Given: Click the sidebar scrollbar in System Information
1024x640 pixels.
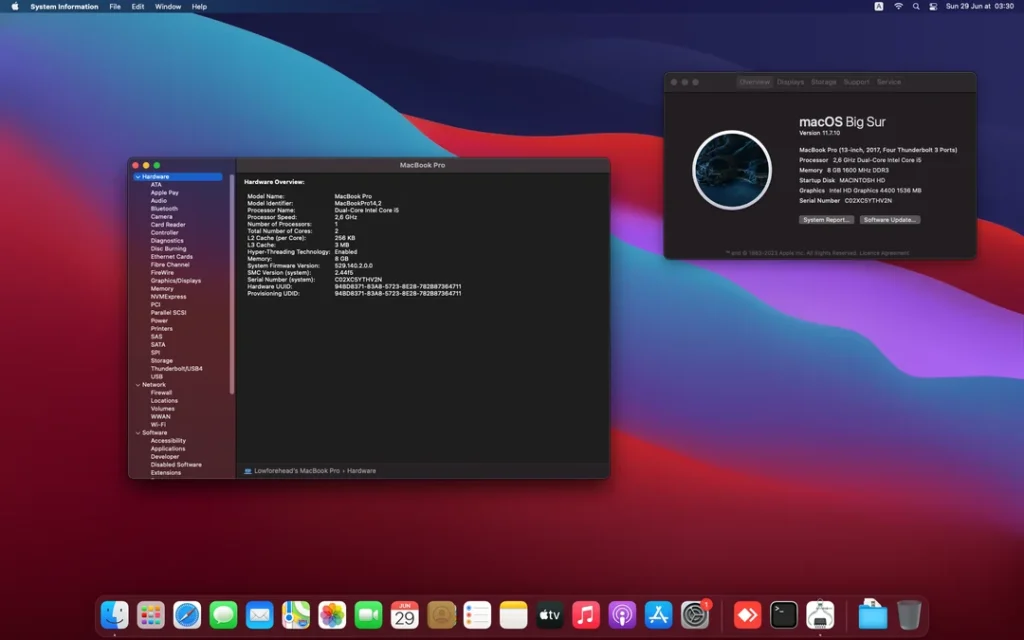Looking at the screenshot, I should pos(232,284).
